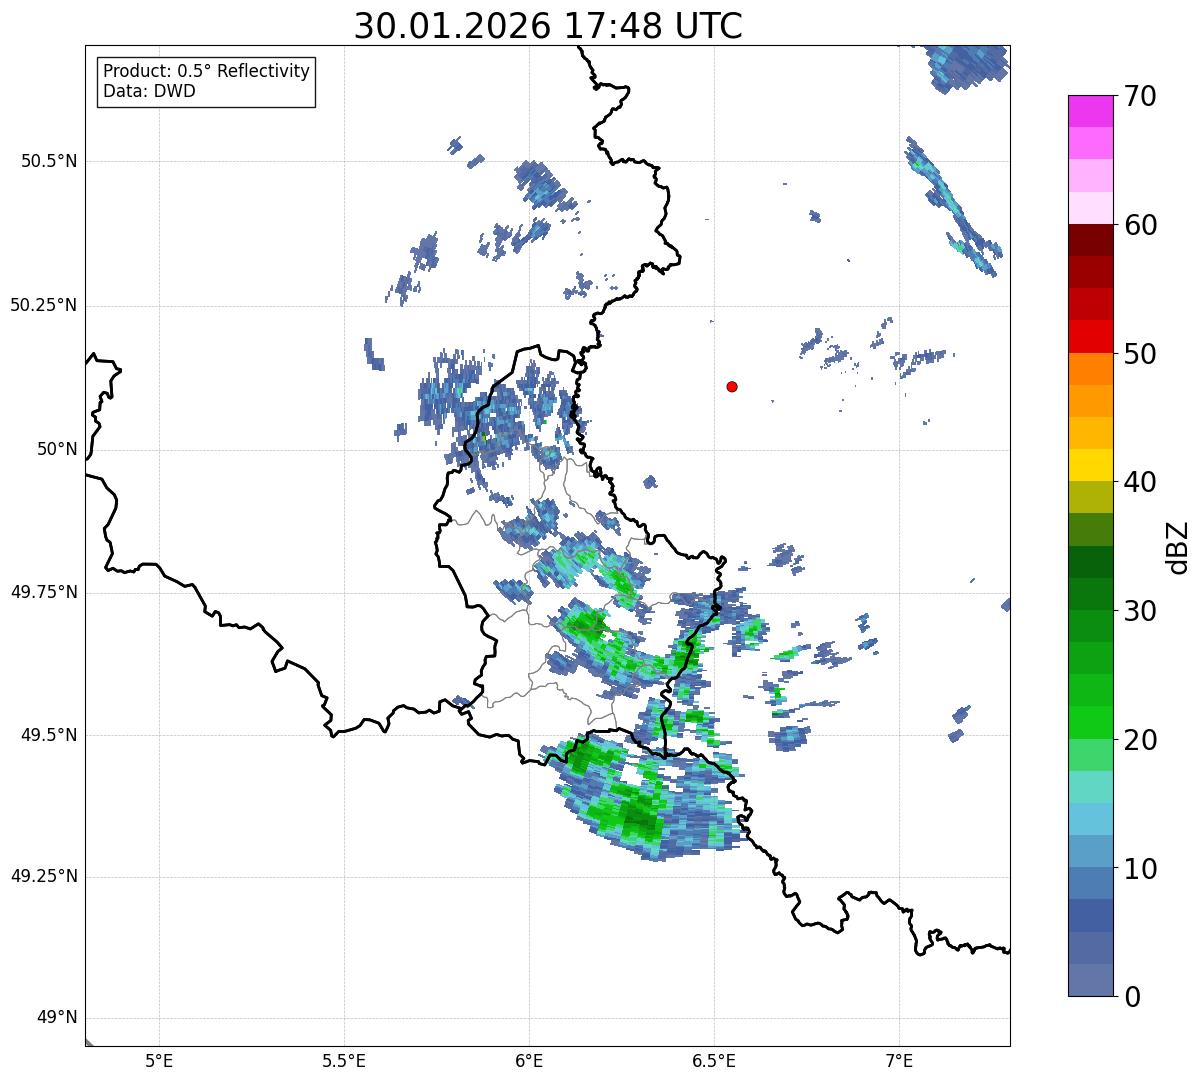Click the 5.5°E longitude label

[344, 1060]
